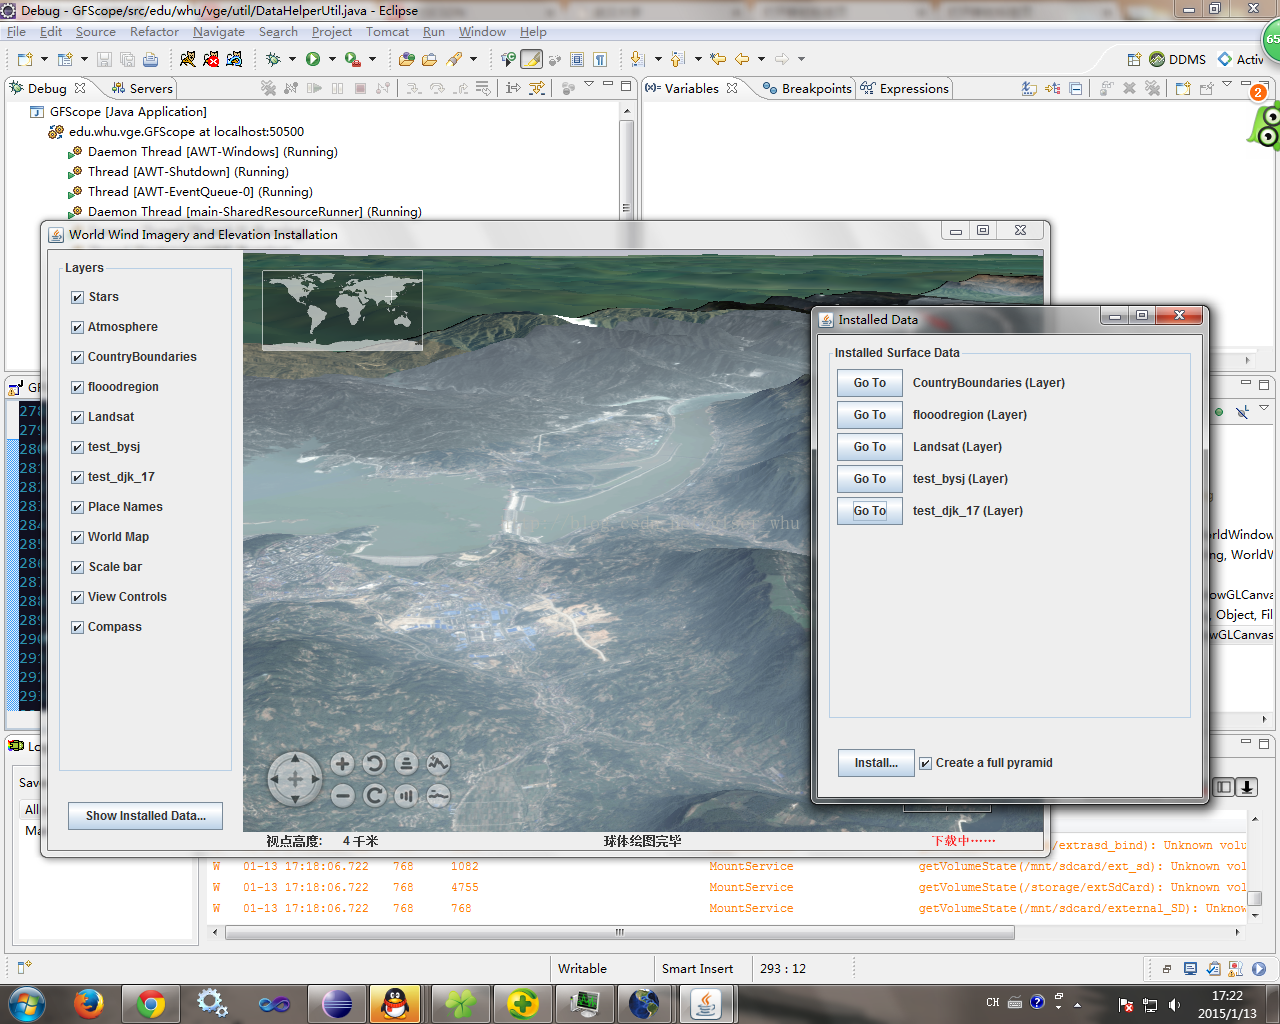
Task: Show Type Names icon in Variables view
Action: point(1029,88)
